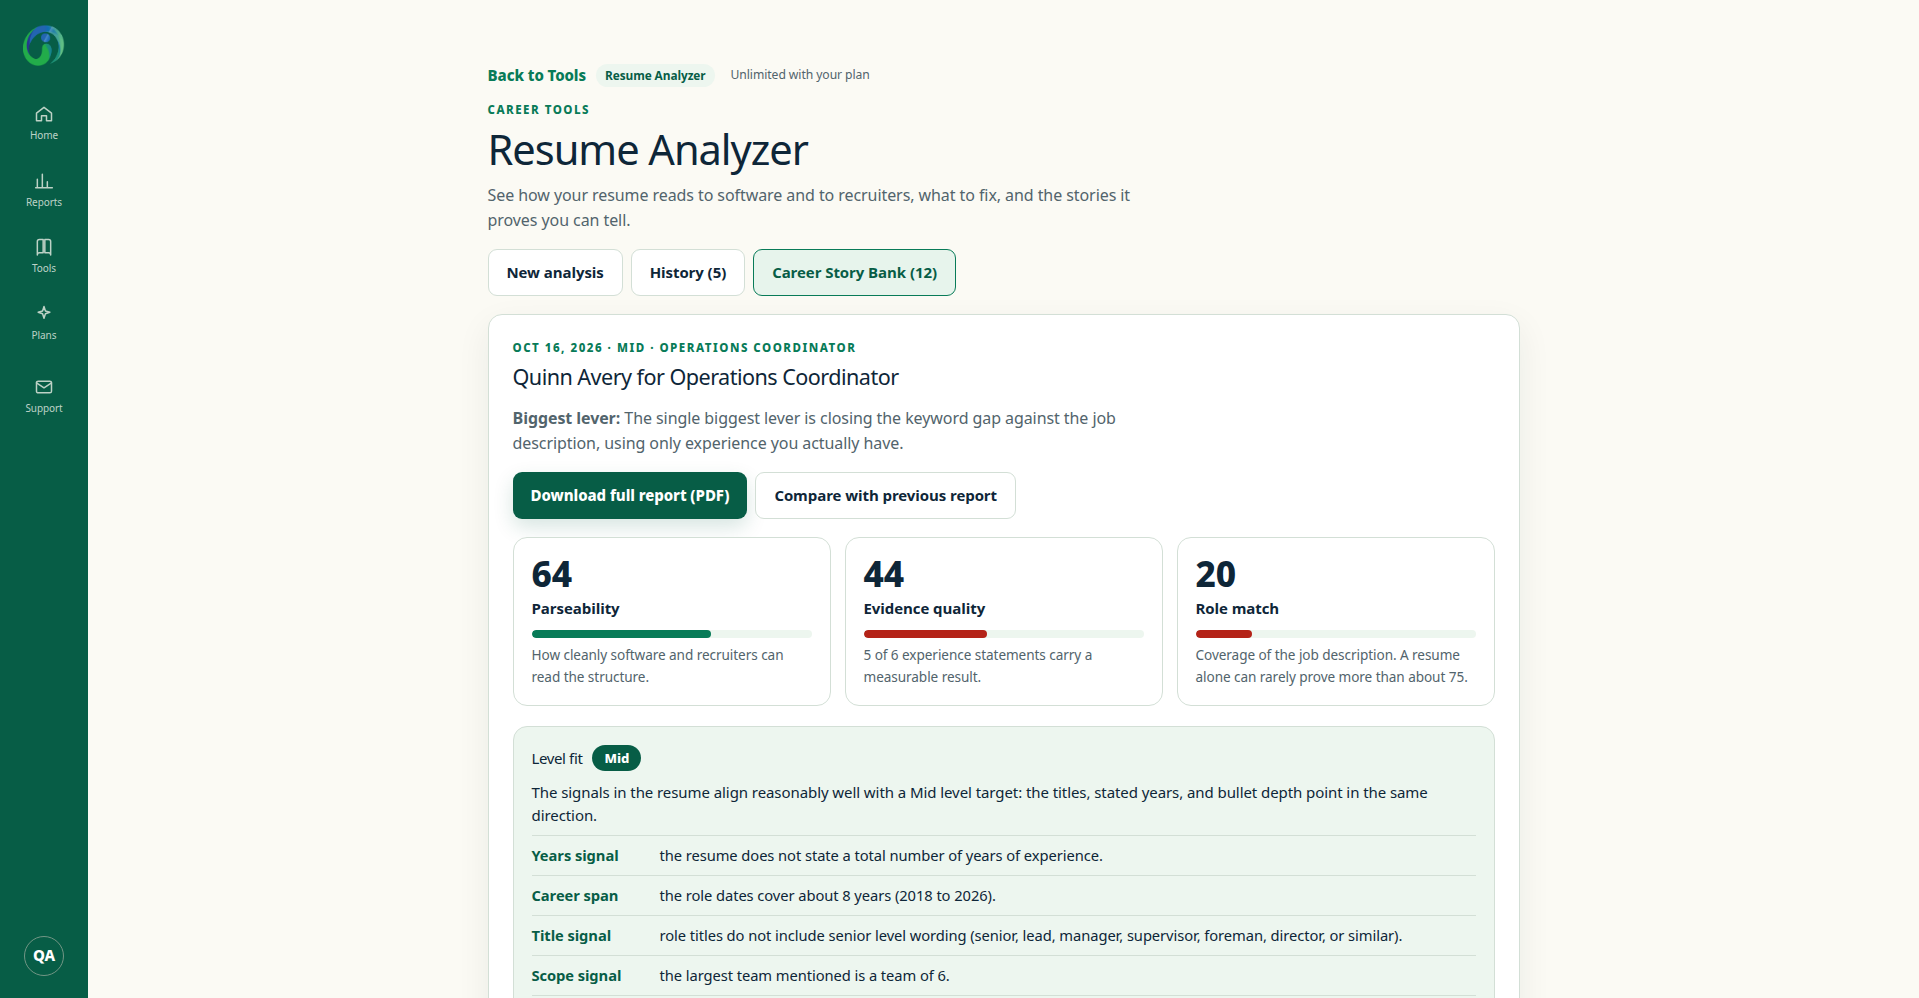Open the History (5) tab

tap(688, 273)
